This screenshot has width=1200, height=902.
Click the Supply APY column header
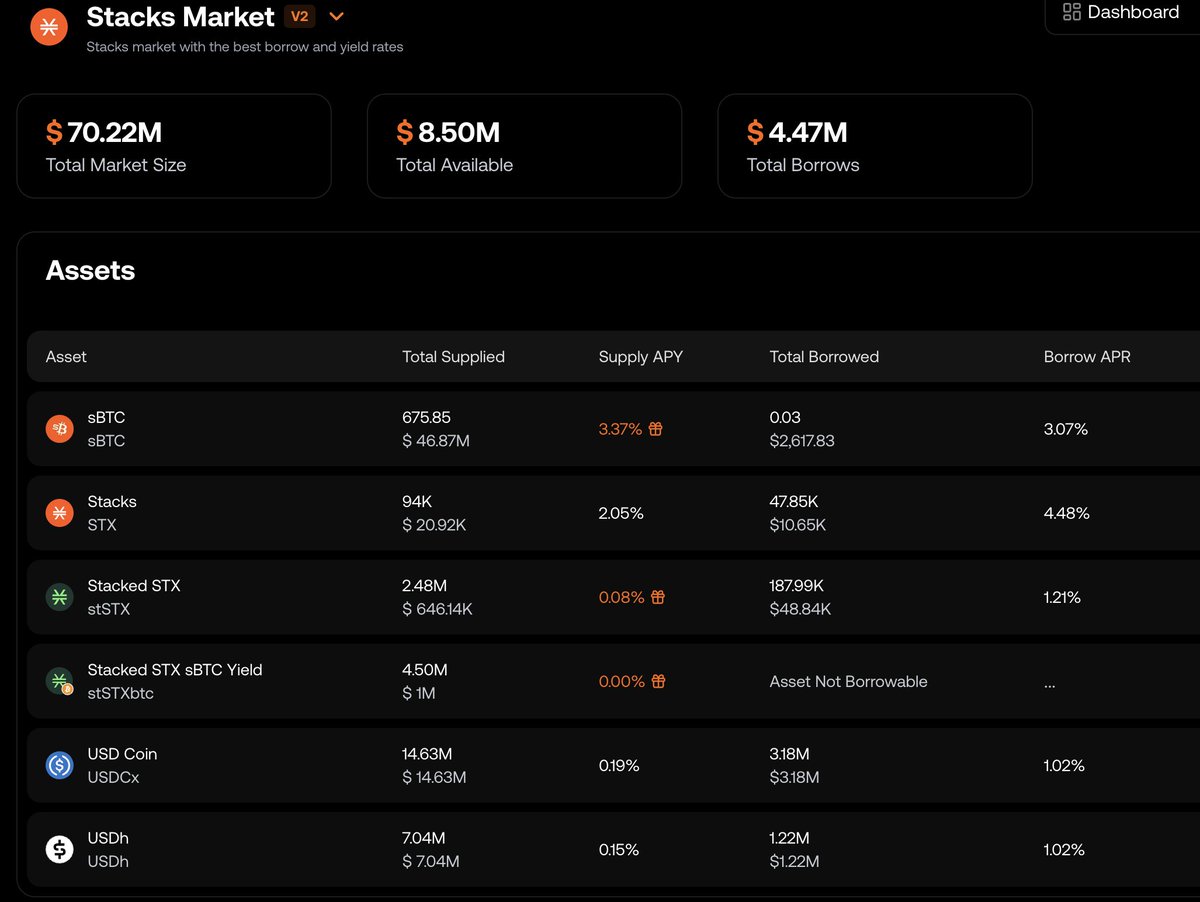click(x=641, y=357)
